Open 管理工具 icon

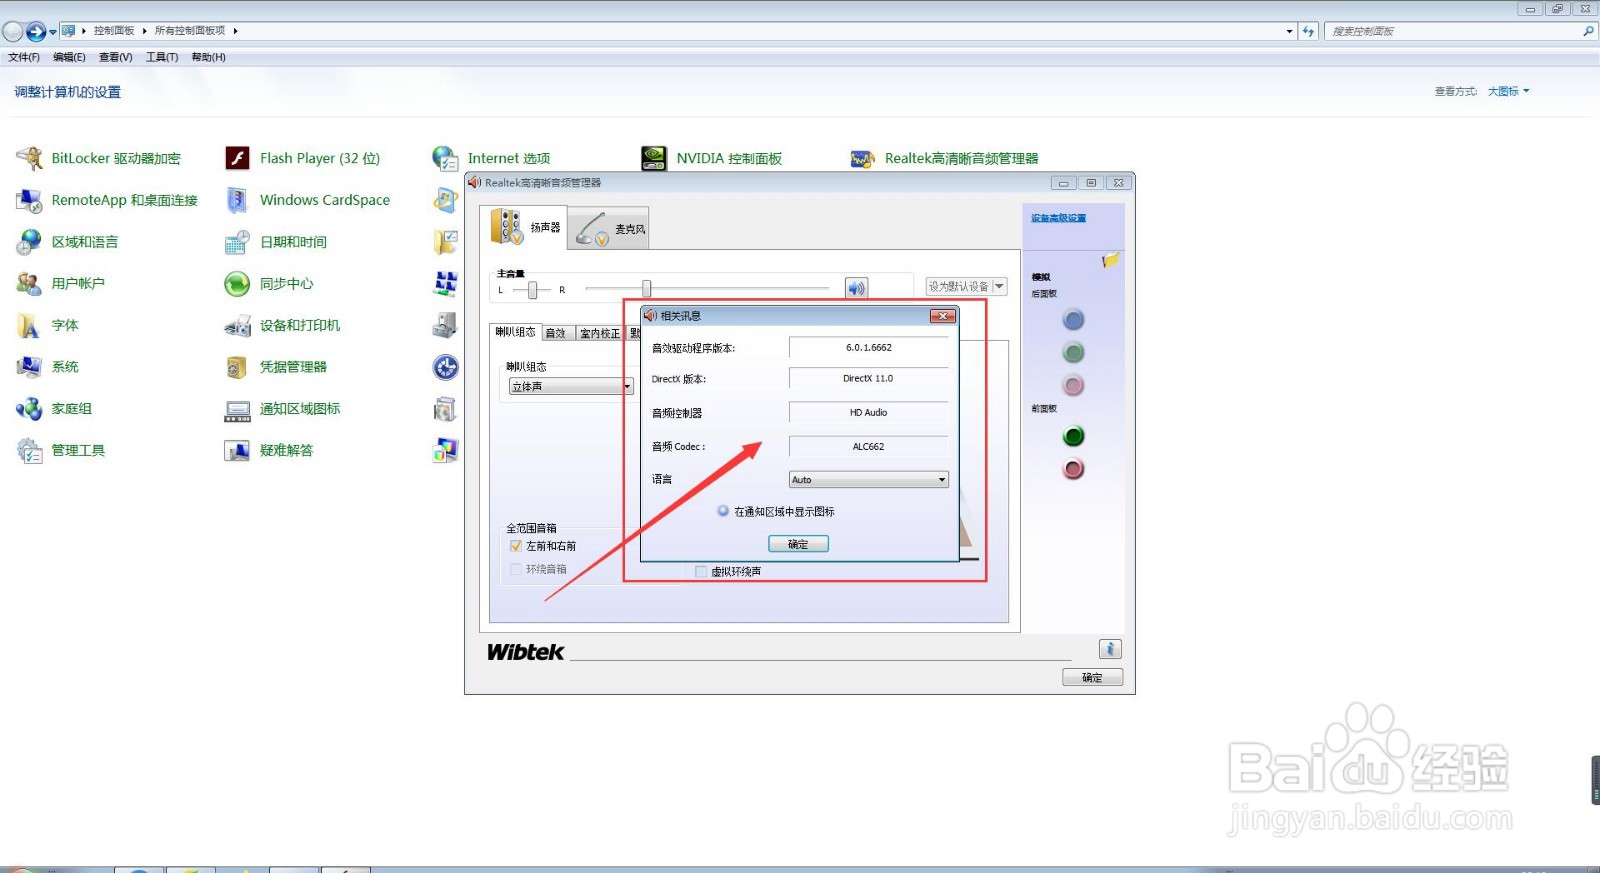pos(29,450)
